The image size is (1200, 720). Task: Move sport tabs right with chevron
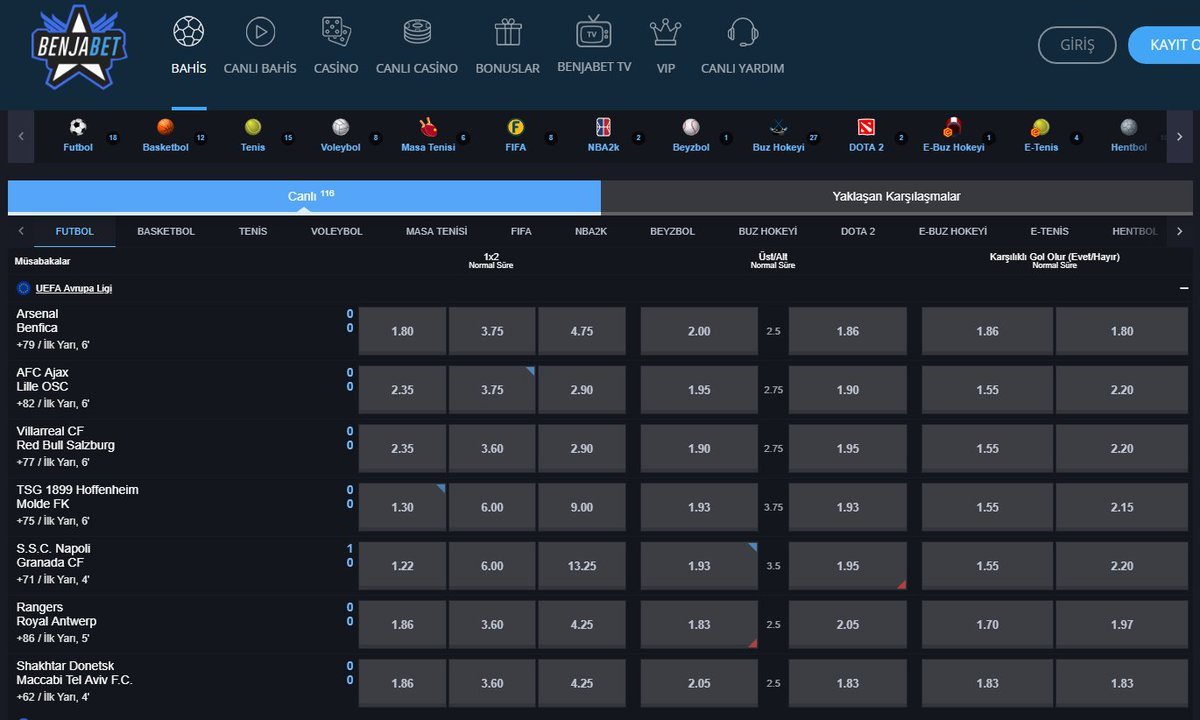coord(1179,231)
